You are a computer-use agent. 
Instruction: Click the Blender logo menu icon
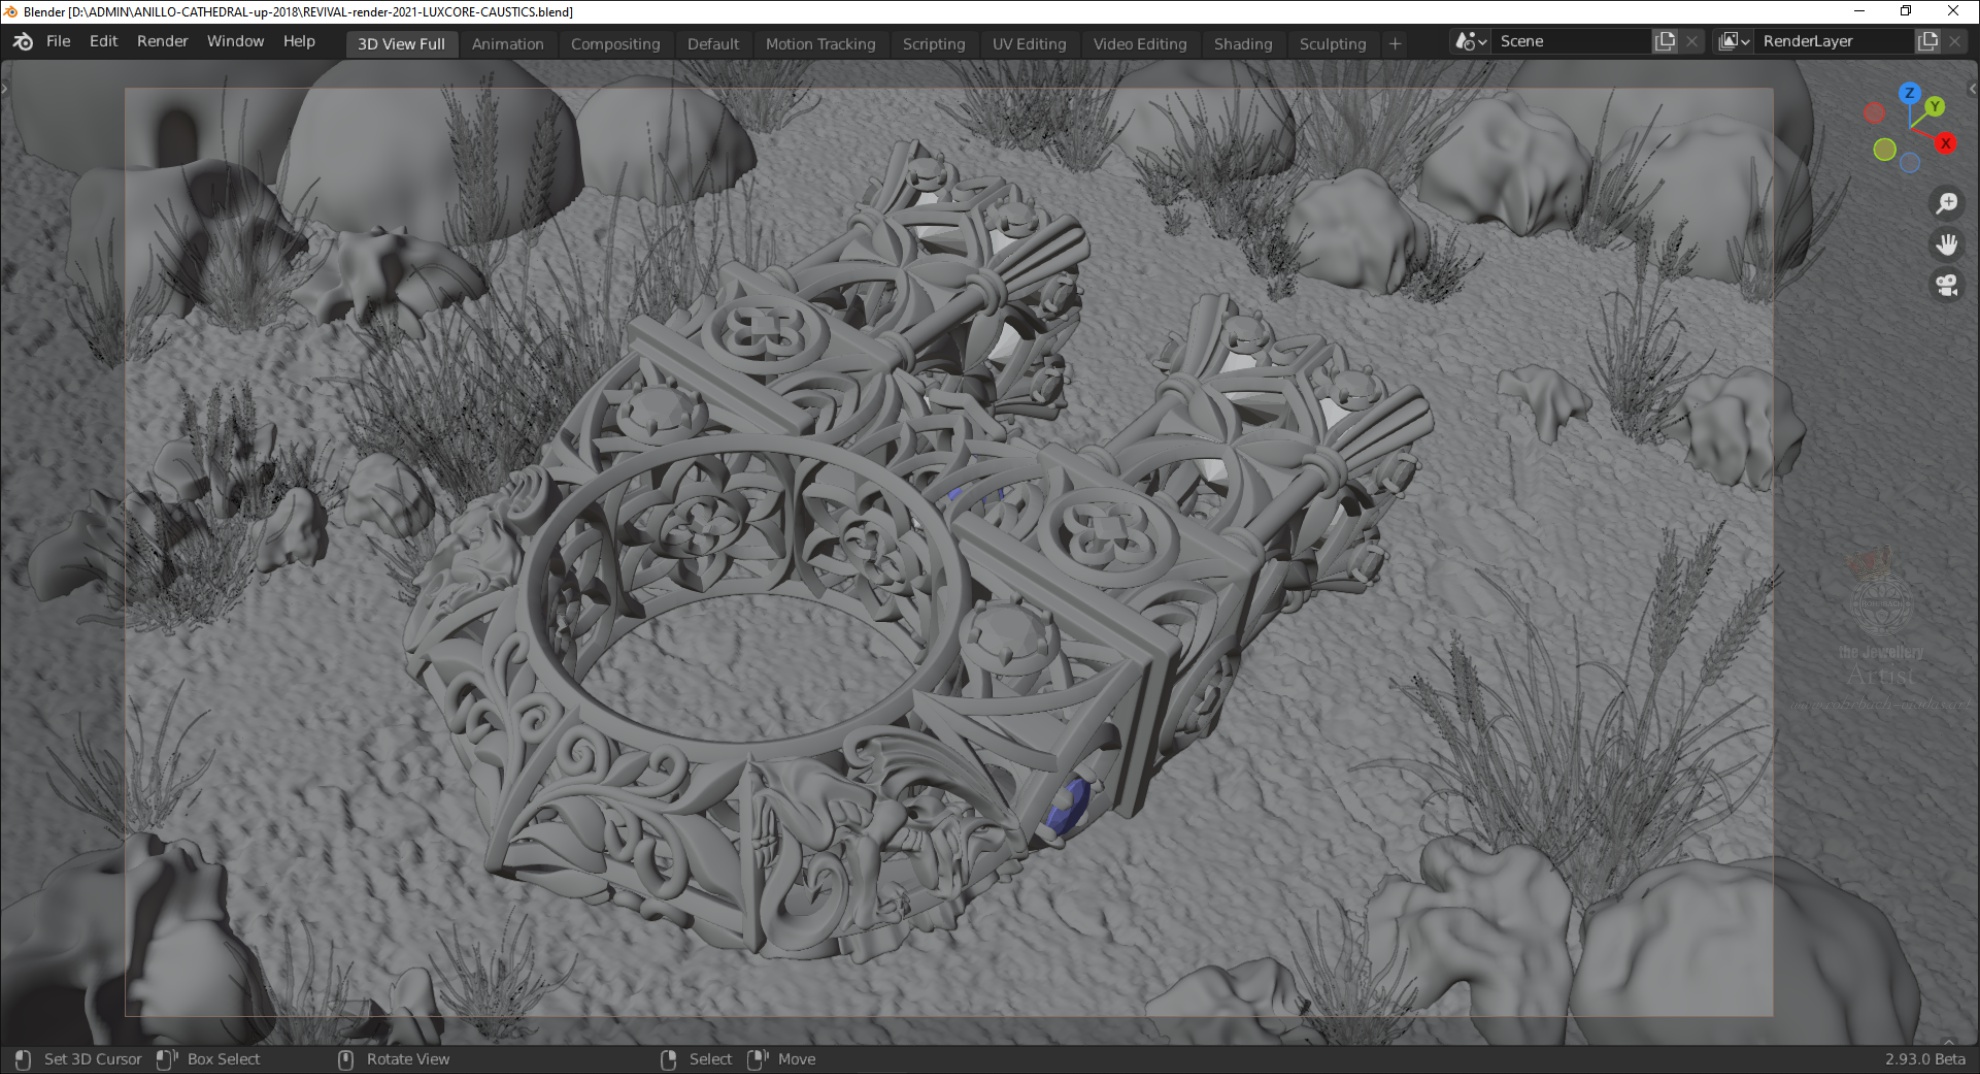(22, 42)
